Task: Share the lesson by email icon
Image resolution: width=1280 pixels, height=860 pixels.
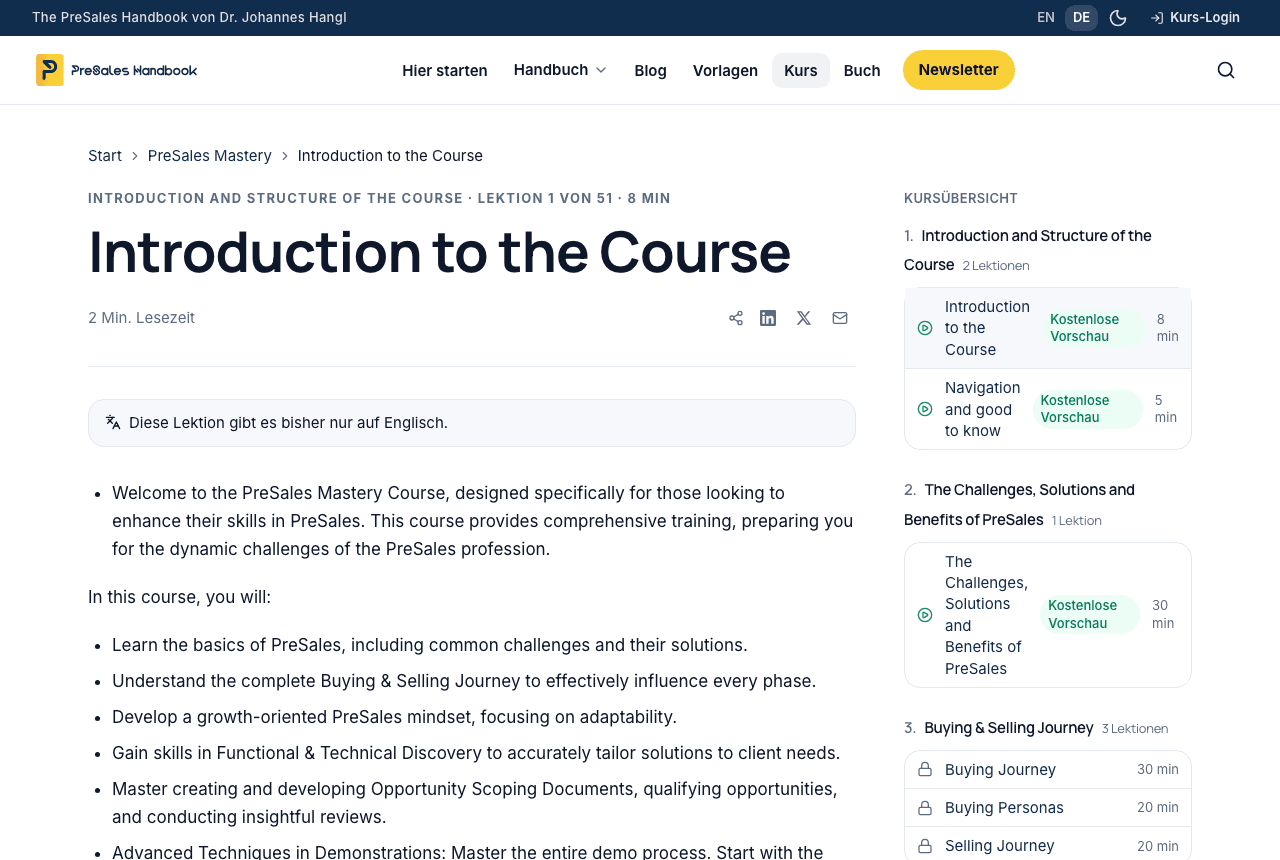Action: coord(840,318)
